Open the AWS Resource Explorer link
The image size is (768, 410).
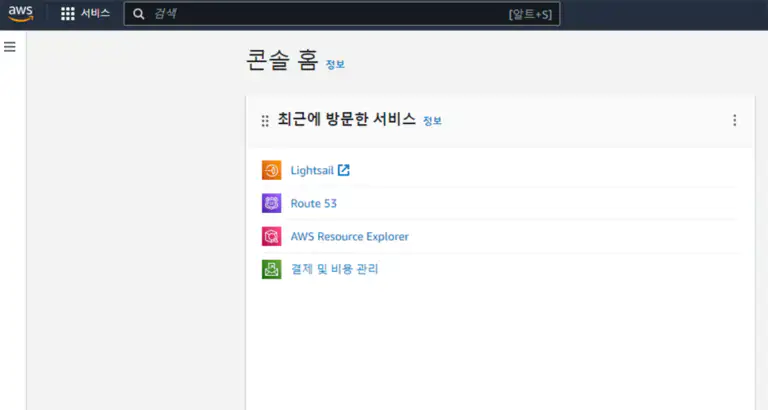click(349, 237)
